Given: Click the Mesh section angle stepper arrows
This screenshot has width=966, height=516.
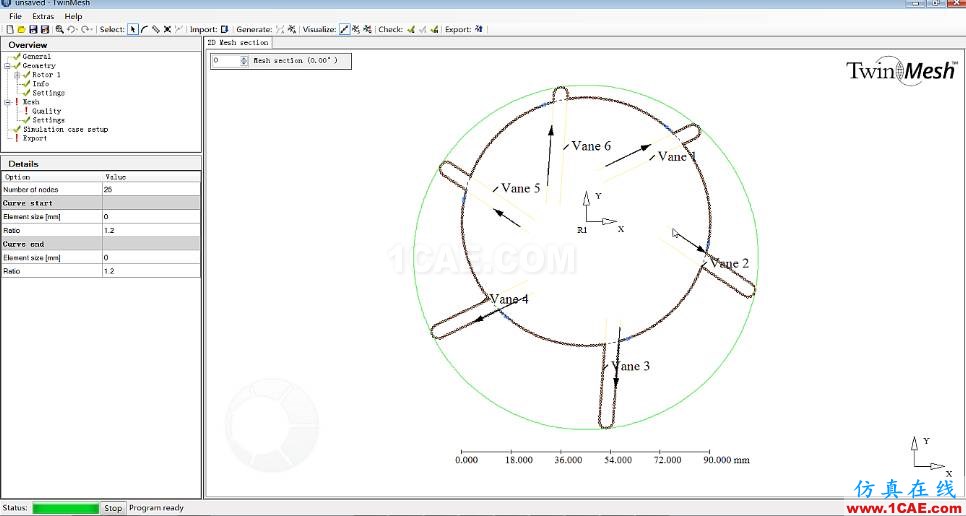Looking at the screenshot, I should click(x=245, y=61).
